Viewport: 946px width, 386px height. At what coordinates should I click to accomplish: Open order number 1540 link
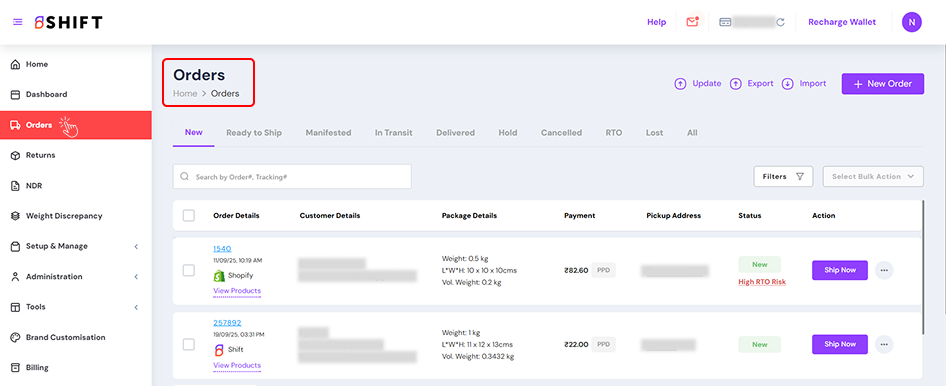tap(222, 248)
